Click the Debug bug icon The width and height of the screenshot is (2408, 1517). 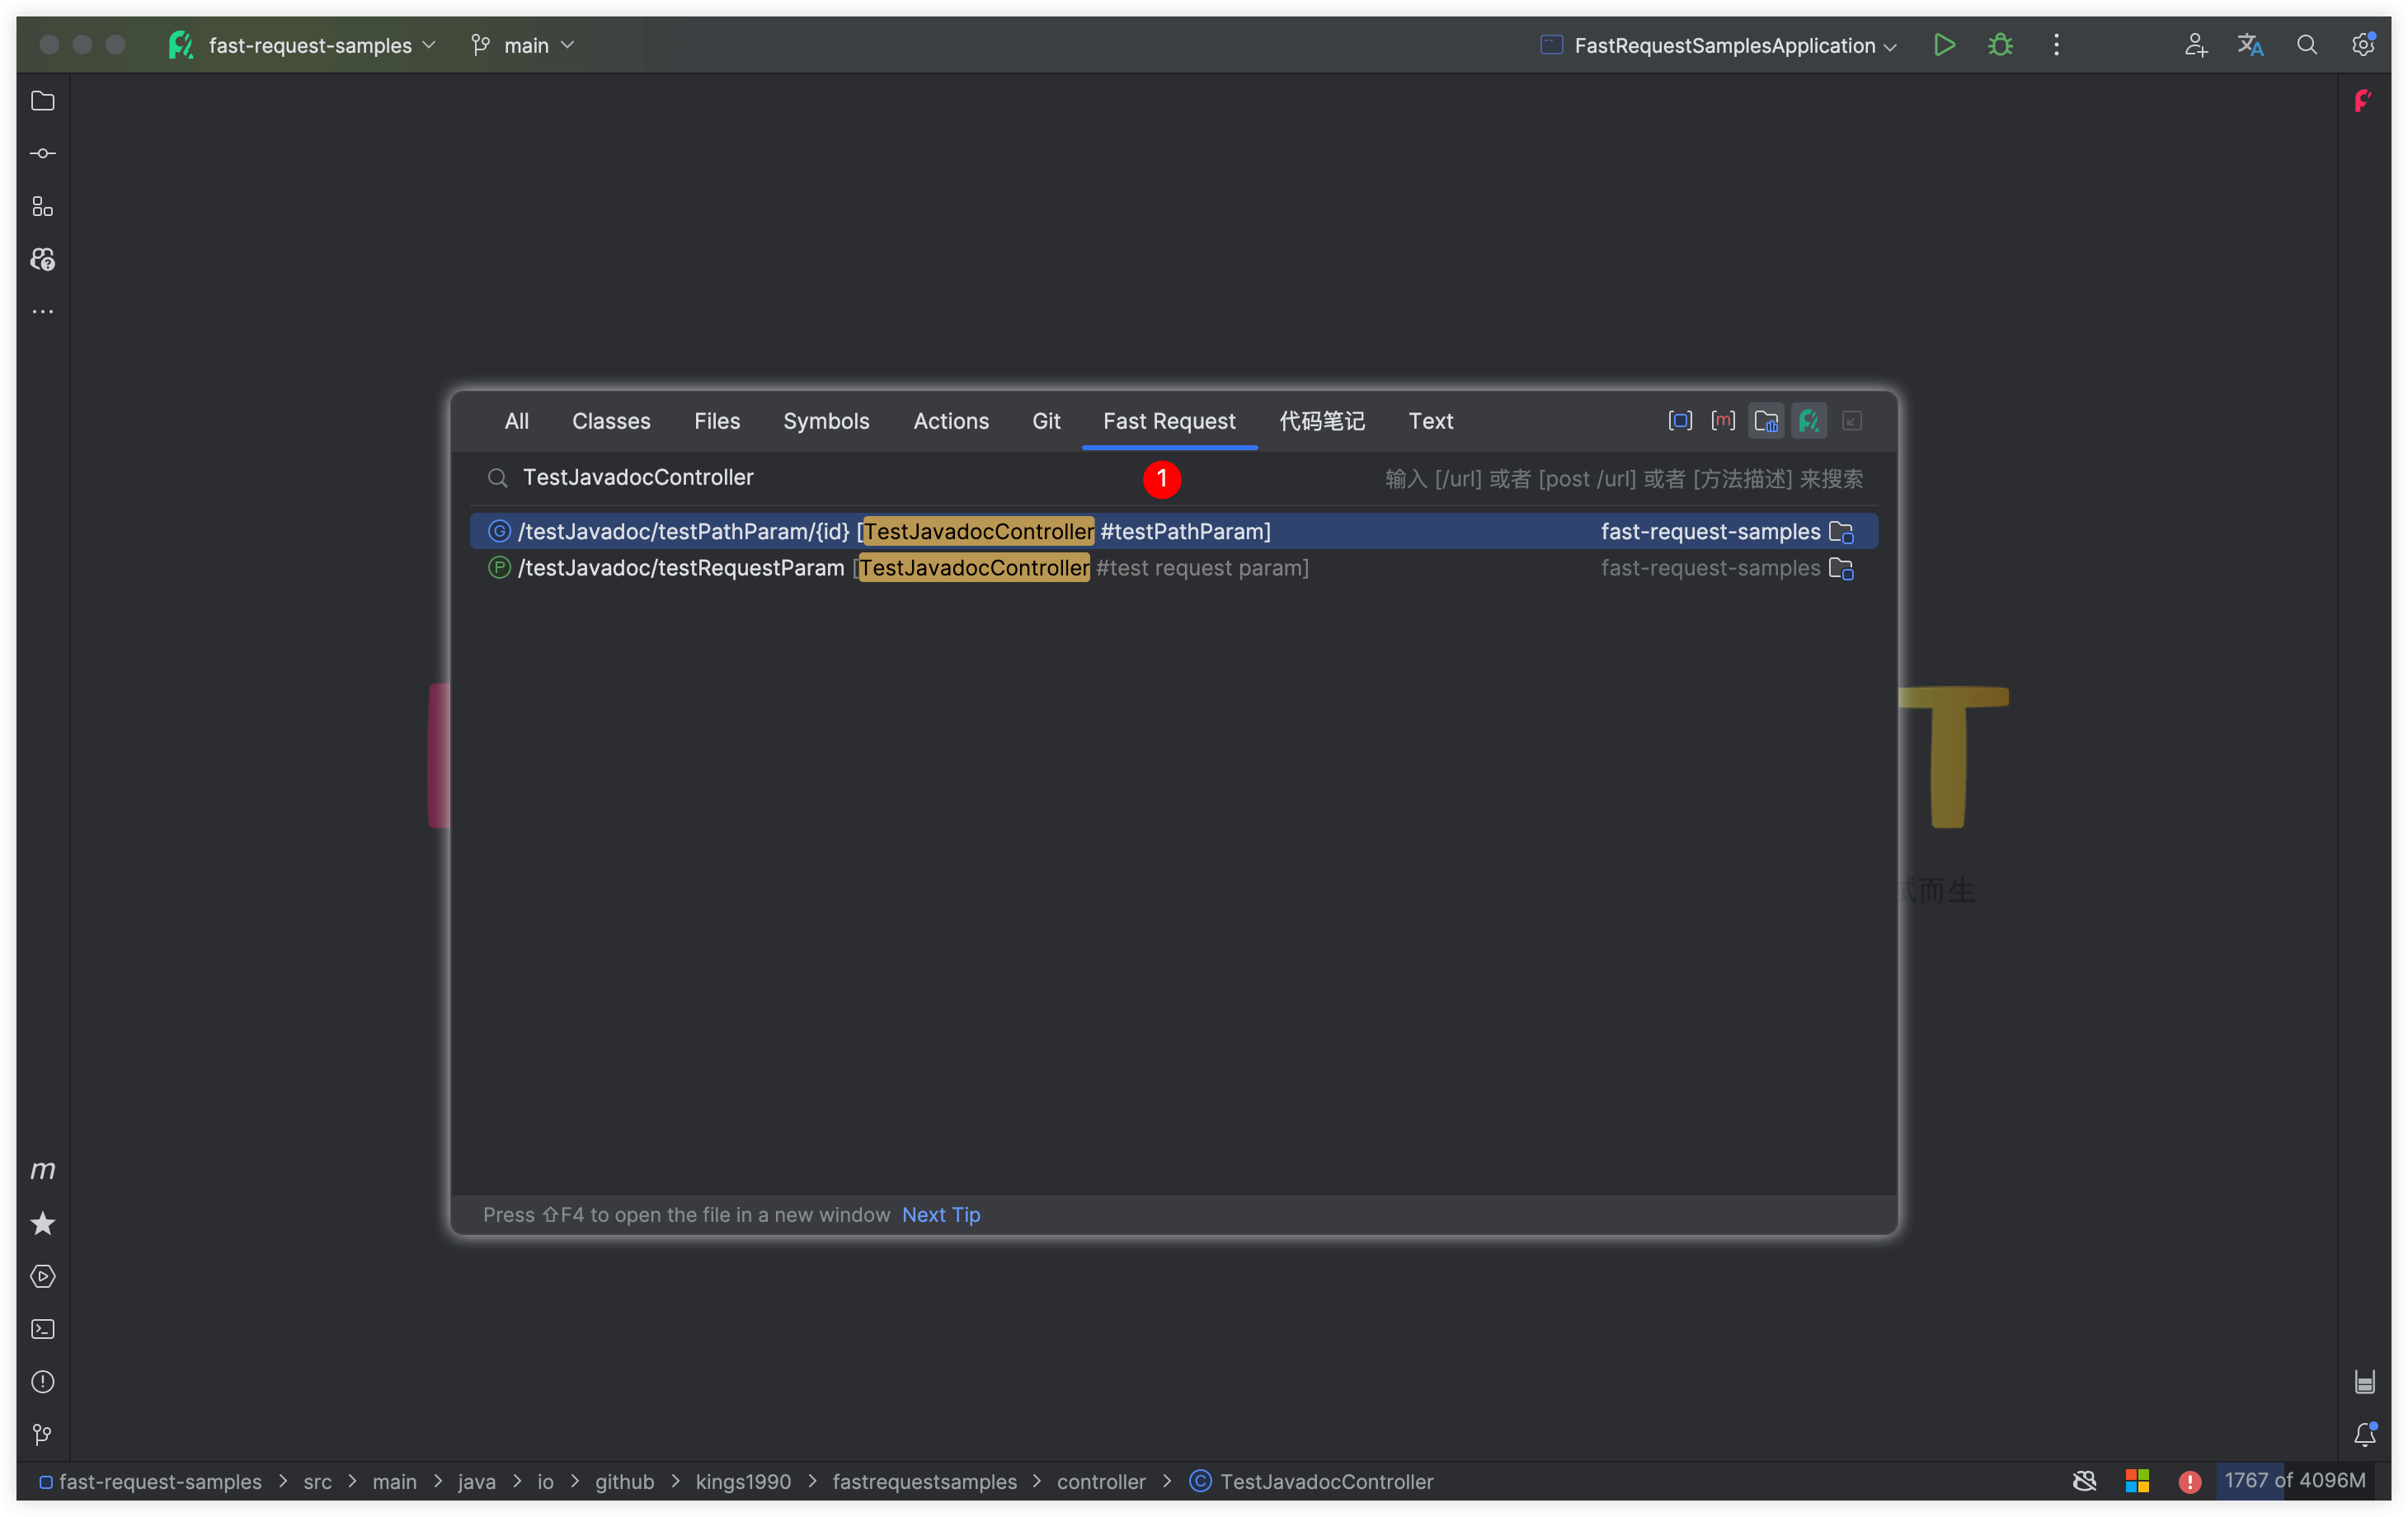[2000, 45]
